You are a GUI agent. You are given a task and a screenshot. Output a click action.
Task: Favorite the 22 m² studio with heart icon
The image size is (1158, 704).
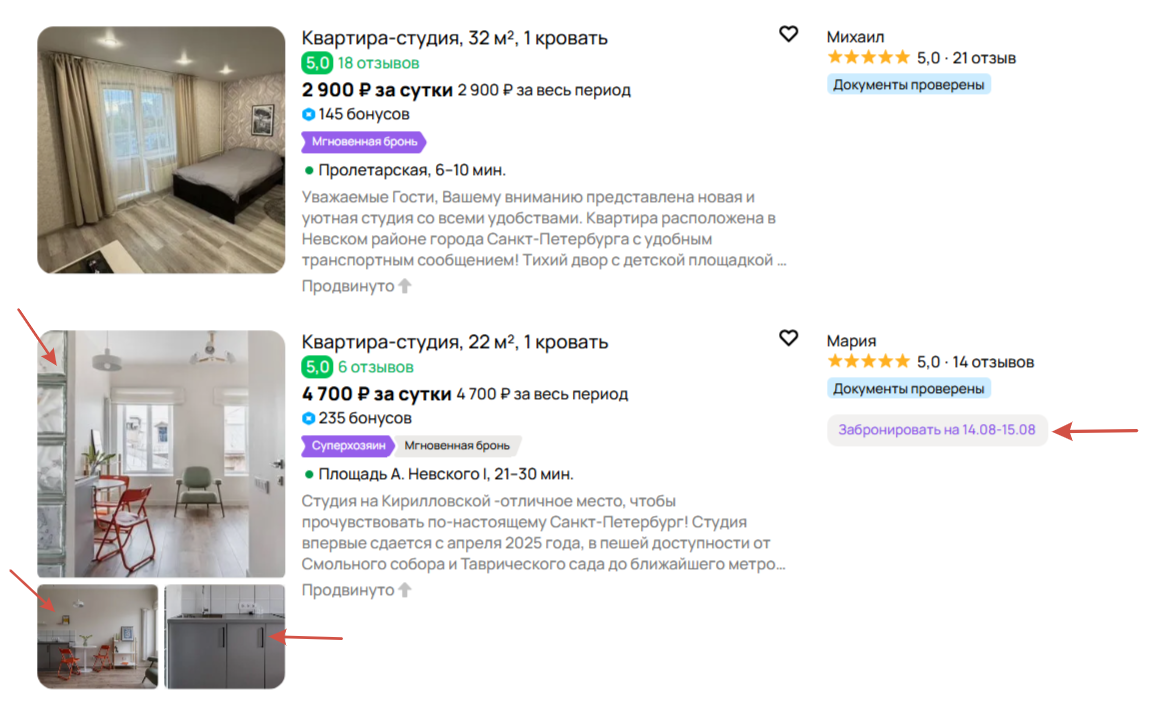click(788, 338)
